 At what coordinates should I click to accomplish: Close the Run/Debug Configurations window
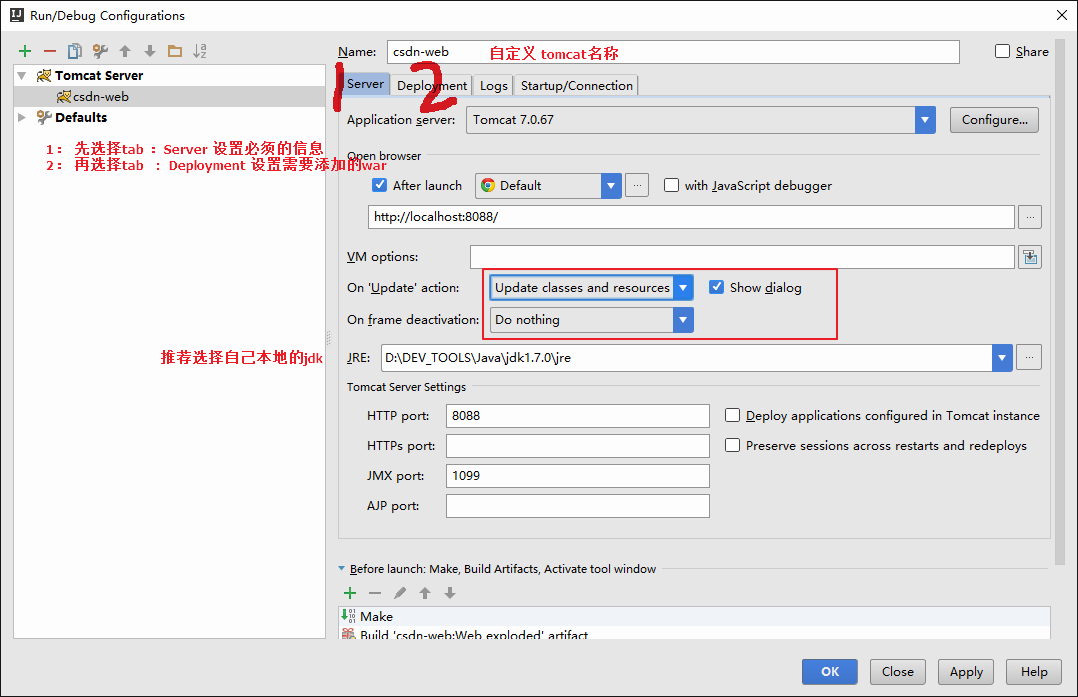(1062, 15)
